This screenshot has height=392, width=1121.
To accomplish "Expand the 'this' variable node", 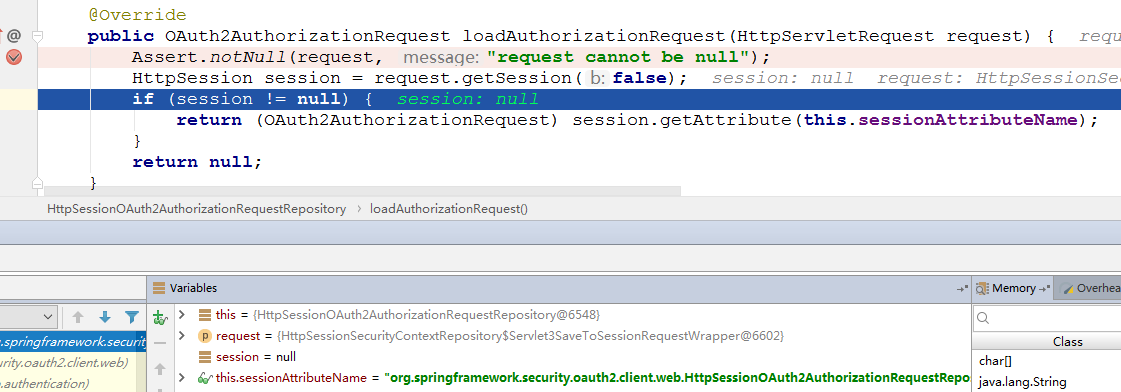I will 182,315.
